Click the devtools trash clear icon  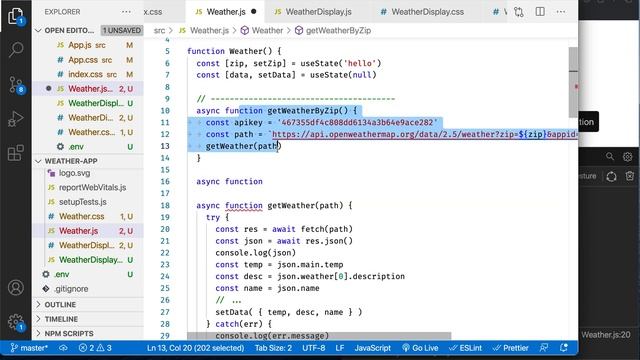point(630,176)
